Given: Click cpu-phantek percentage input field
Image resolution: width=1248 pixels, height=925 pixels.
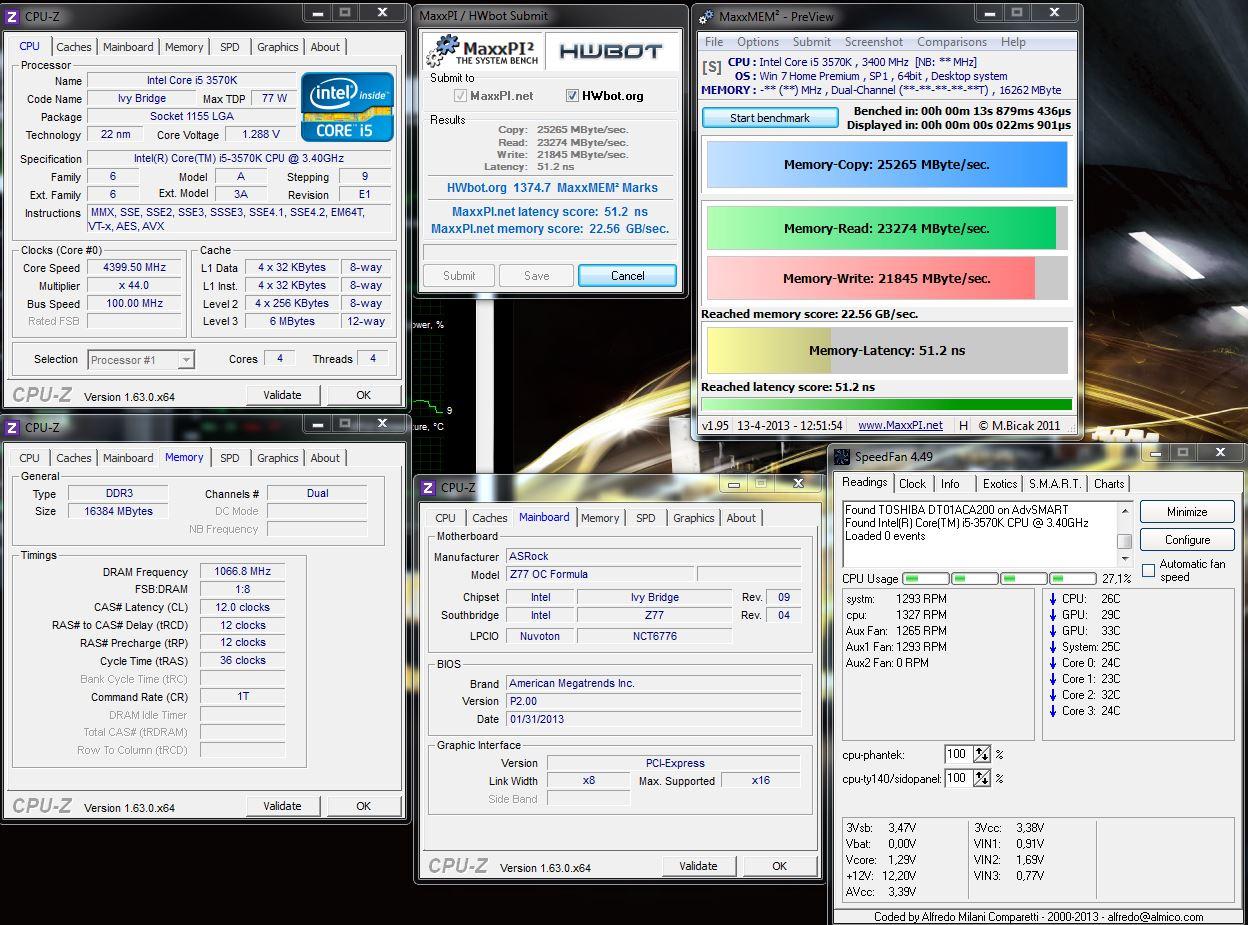Looking at the screenshot, I should tap(958, 754).
